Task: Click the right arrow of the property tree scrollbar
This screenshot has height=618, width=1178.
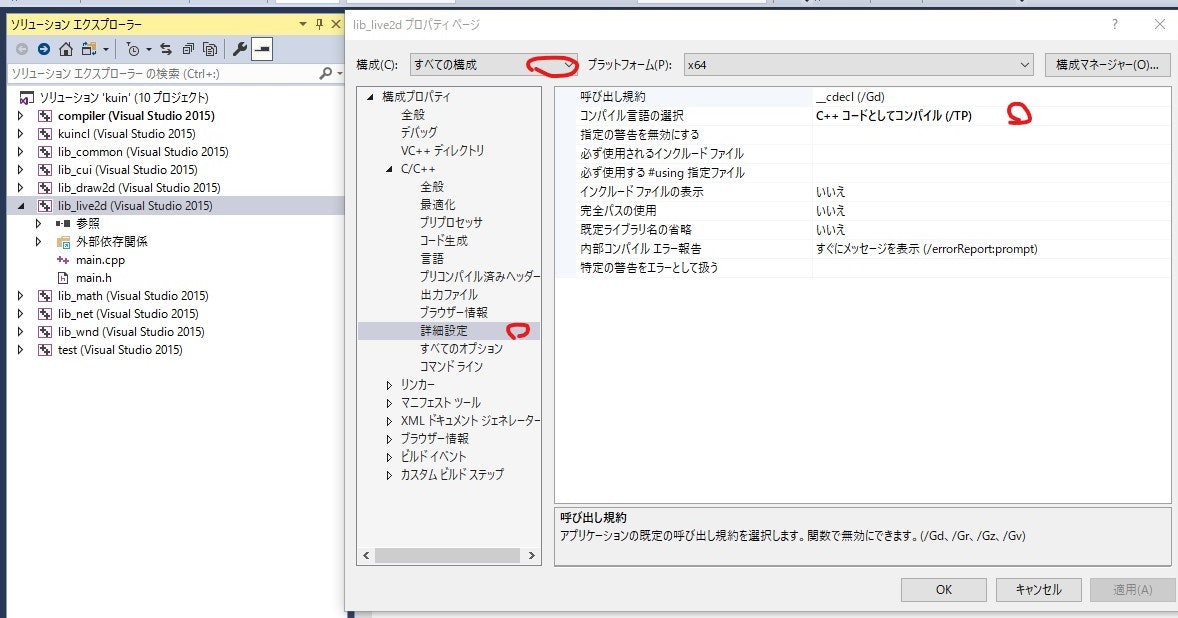Action: tap(531, 556)
